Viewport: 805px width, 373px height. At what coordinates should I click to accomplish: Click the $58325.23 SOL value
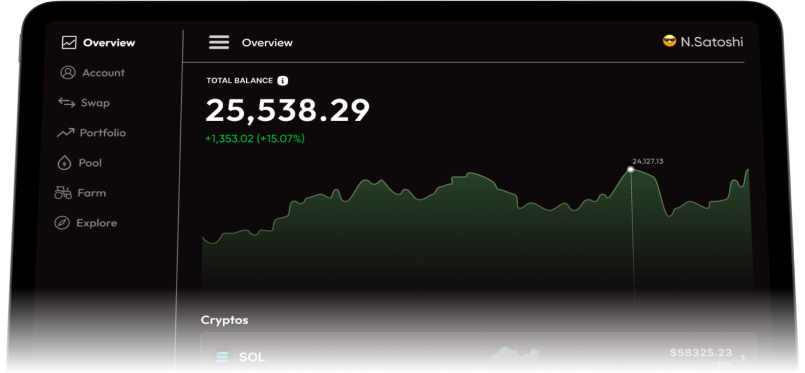pos(701,352)
